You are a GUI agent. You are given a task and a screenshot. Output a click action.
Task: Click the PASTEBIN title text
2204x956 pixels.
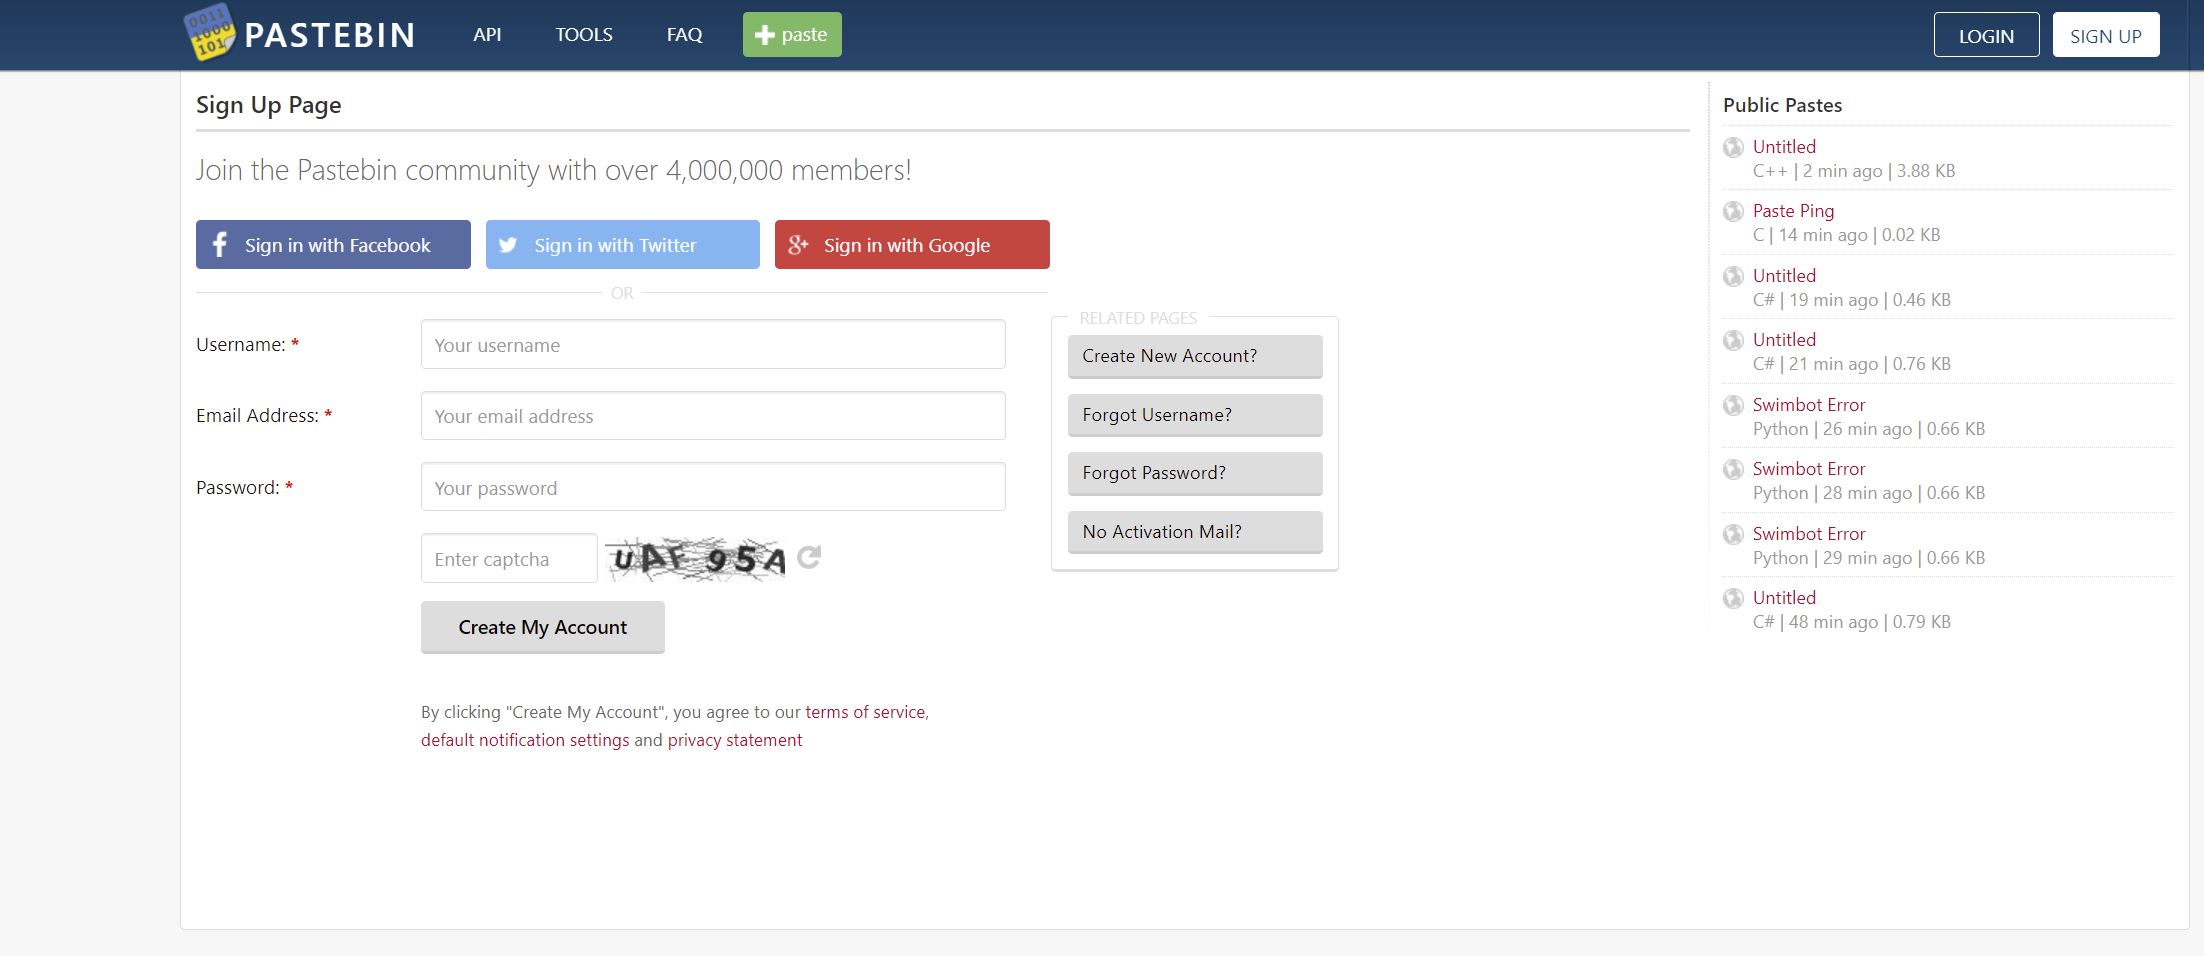(x=330, y=36)
